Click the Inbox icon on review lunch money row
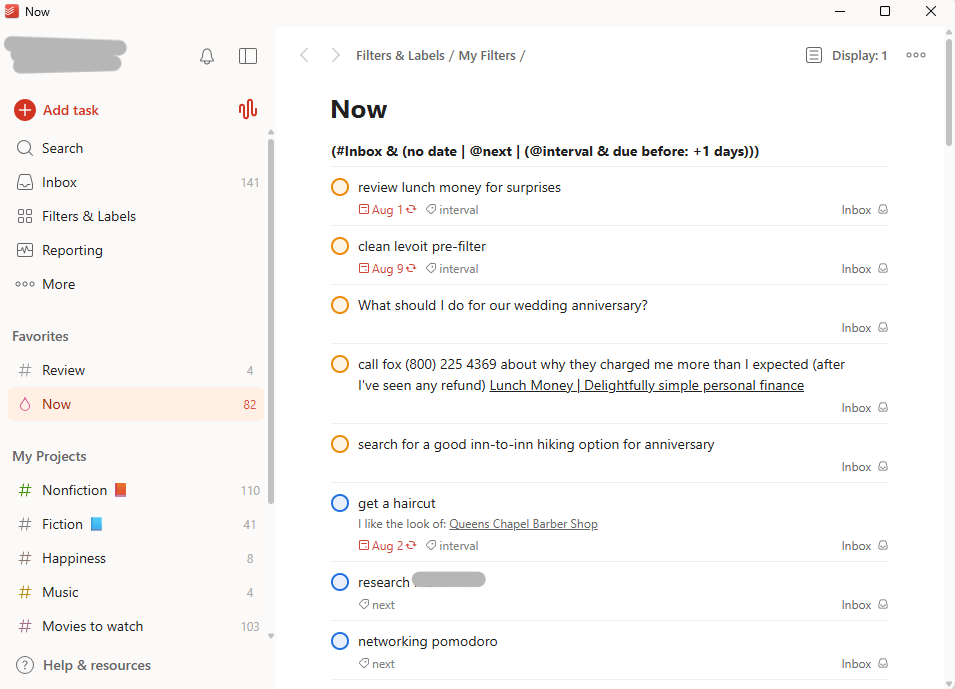 [883, 210]
